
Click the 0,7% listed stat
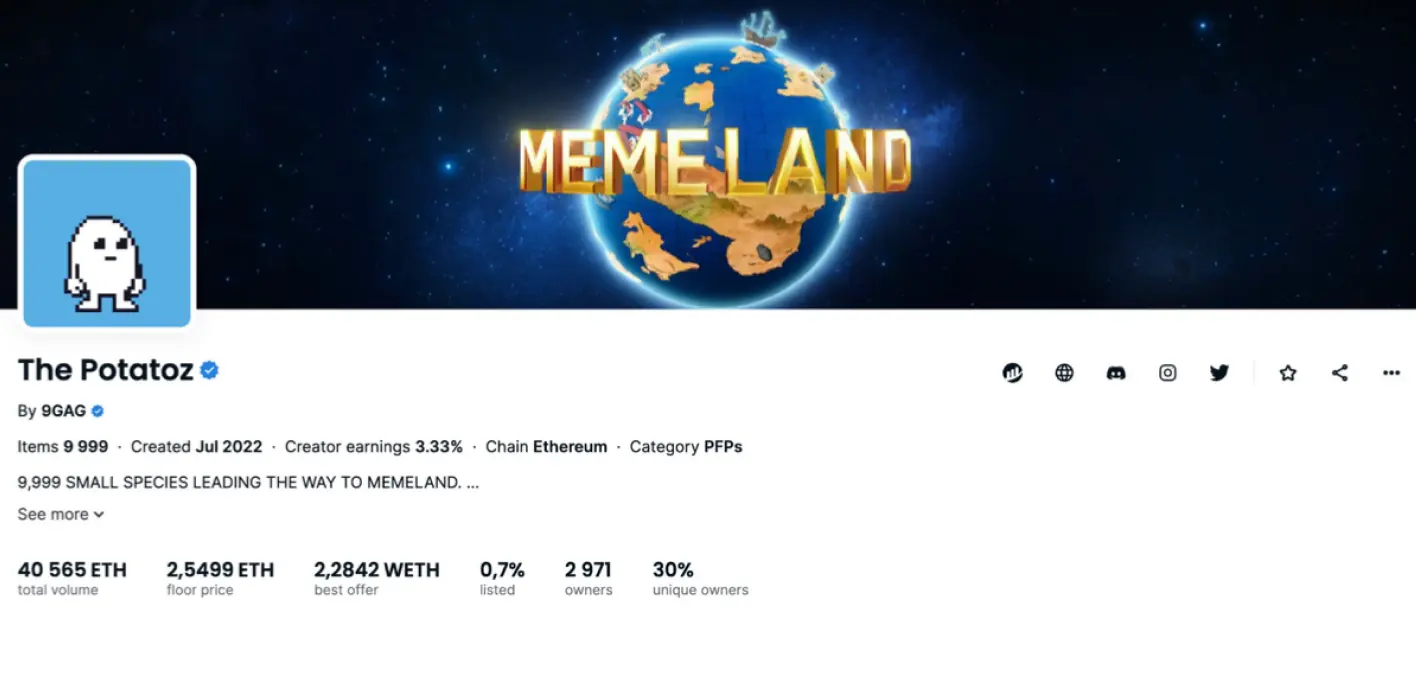coord(502,578)
